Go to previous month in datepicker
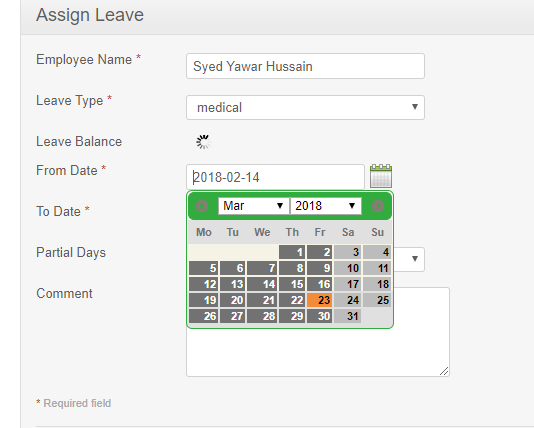The image size is (534, 428). pos(202,206)
